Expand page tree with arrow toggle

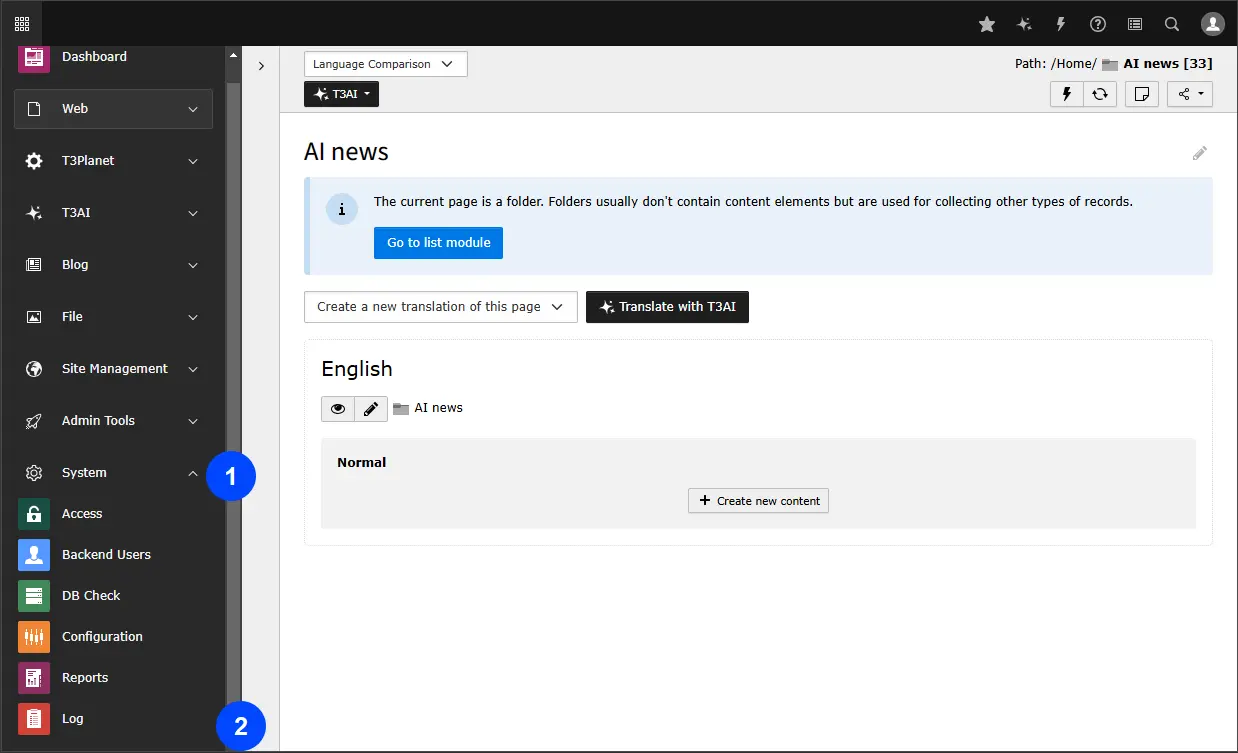coord(261,66)
